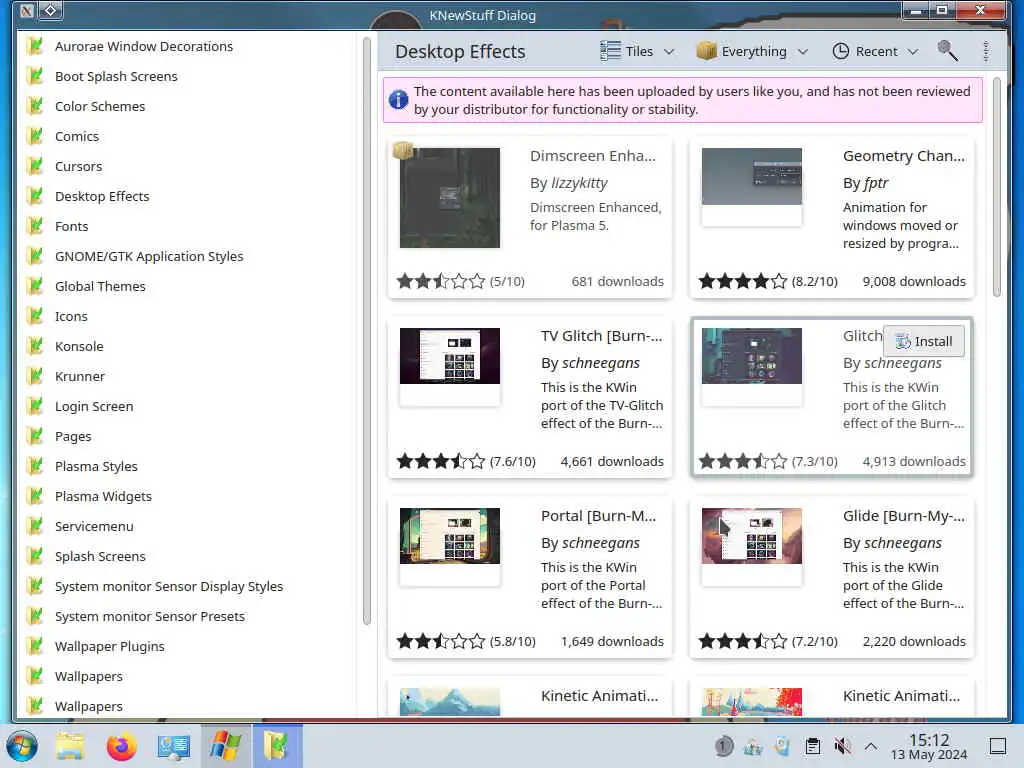Click the Dimscreen Enhanced preview thumbnail

450,198
